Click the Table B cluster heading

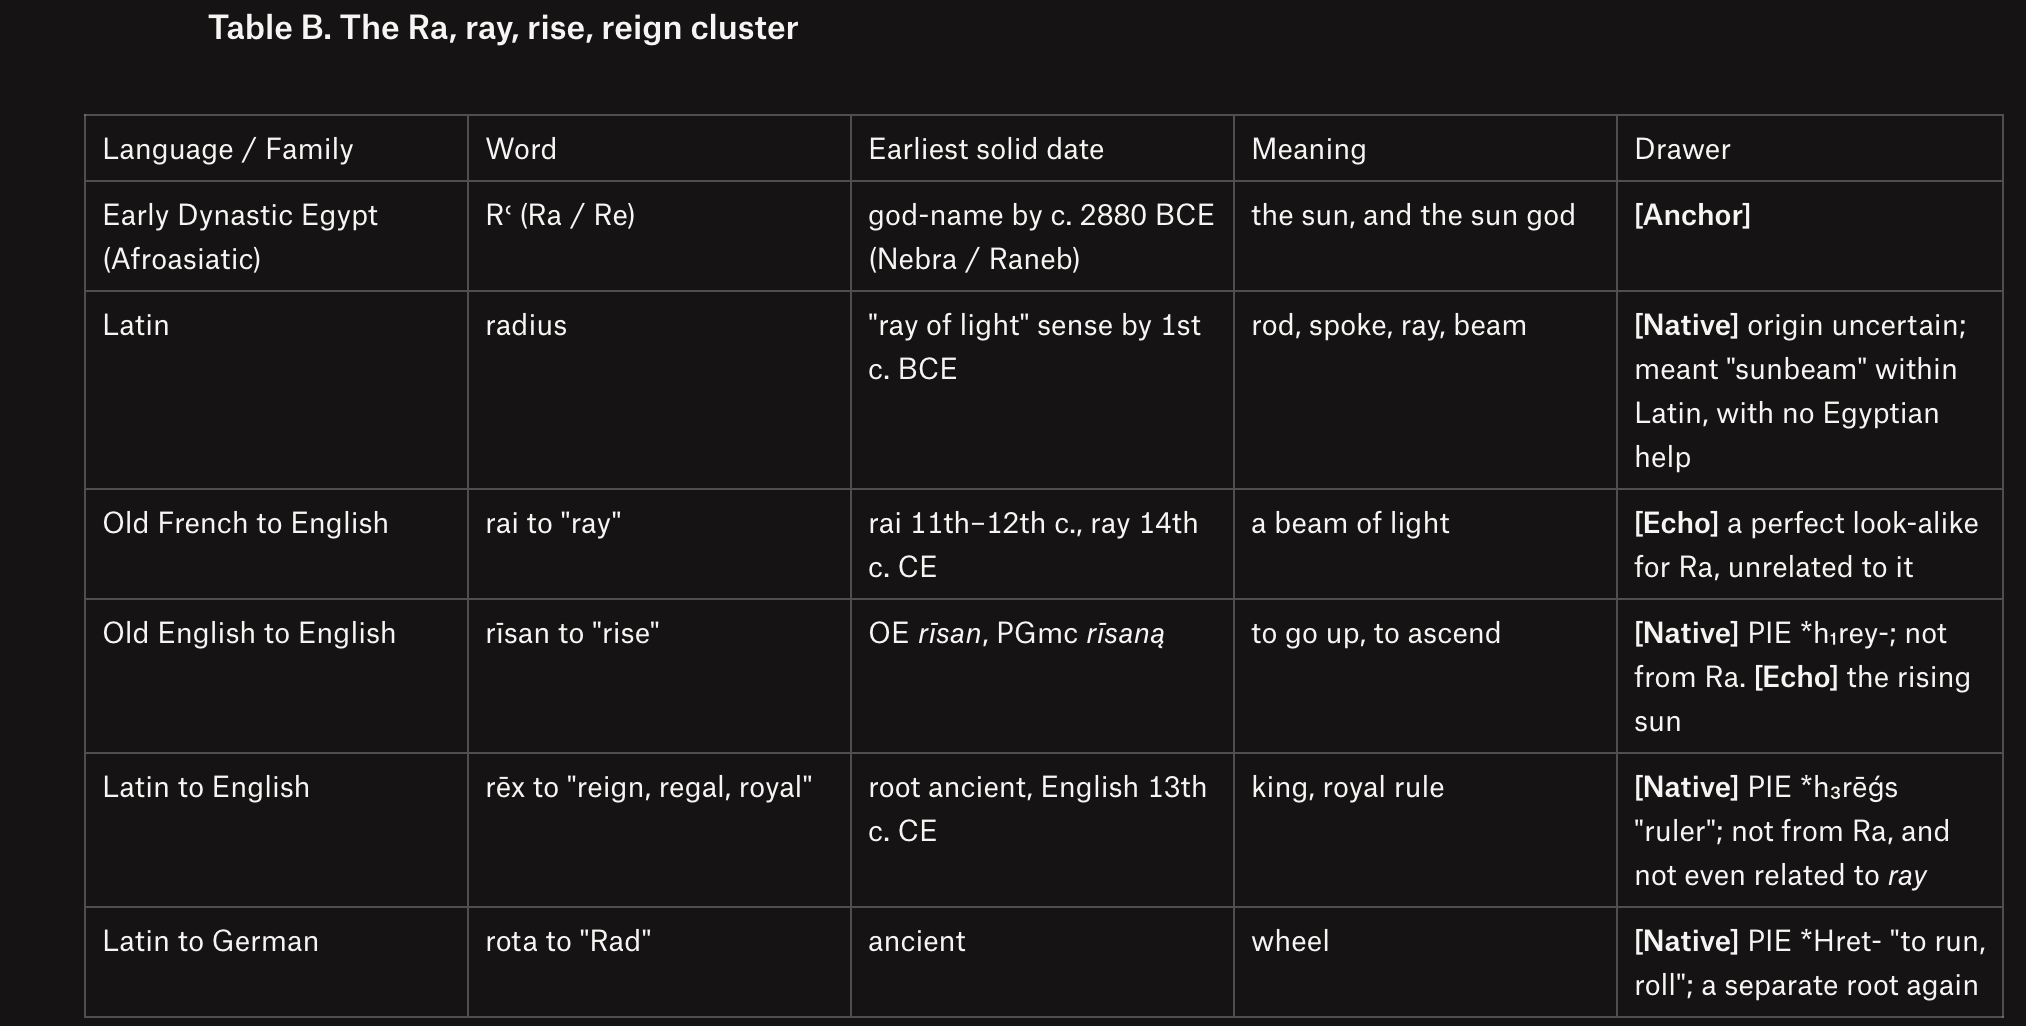pos(502,28)
